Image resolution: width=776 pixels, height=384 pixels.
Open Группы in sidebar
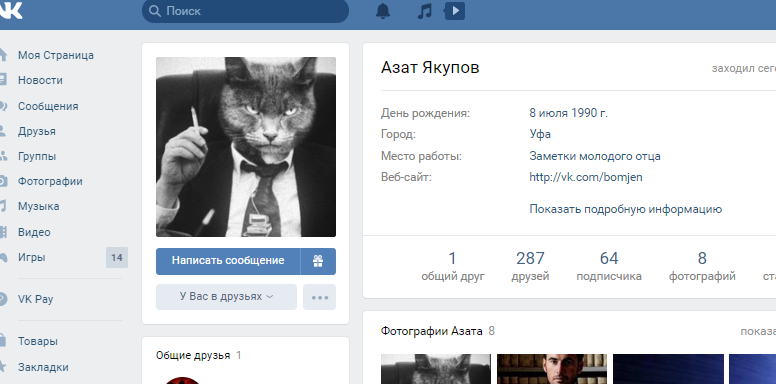(37, 156)
